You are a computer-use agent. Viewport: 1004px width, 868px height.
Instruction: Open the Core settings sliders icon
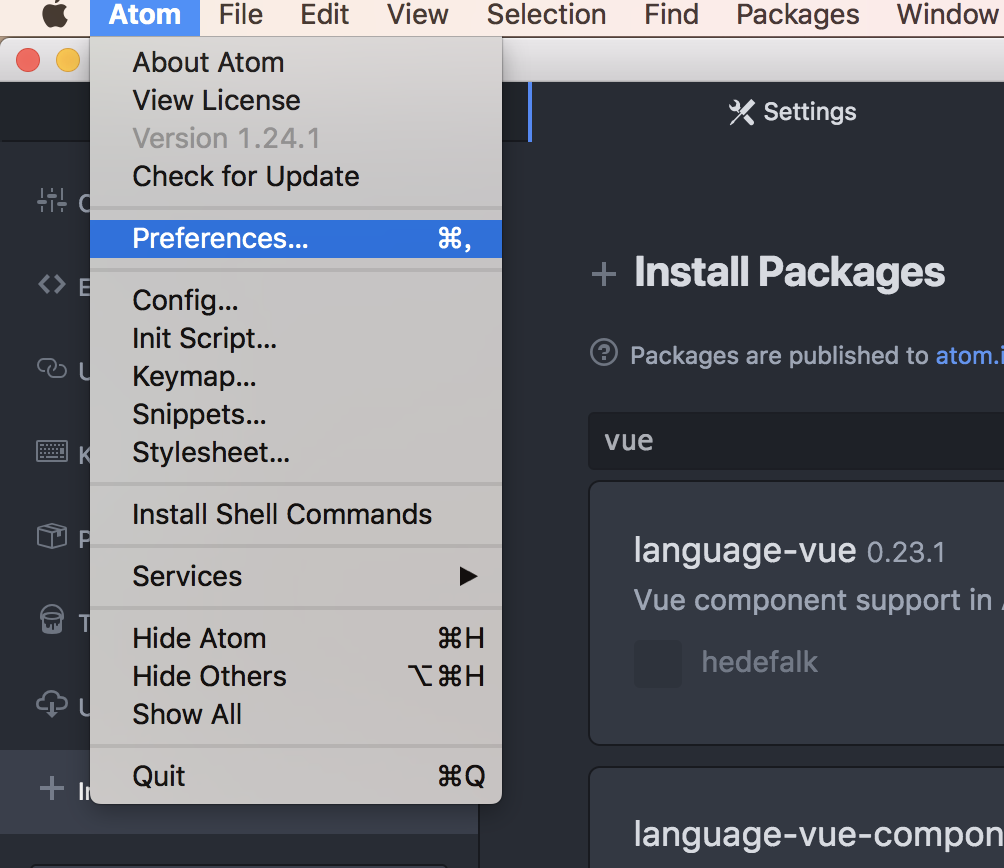(x=52, y=201)
